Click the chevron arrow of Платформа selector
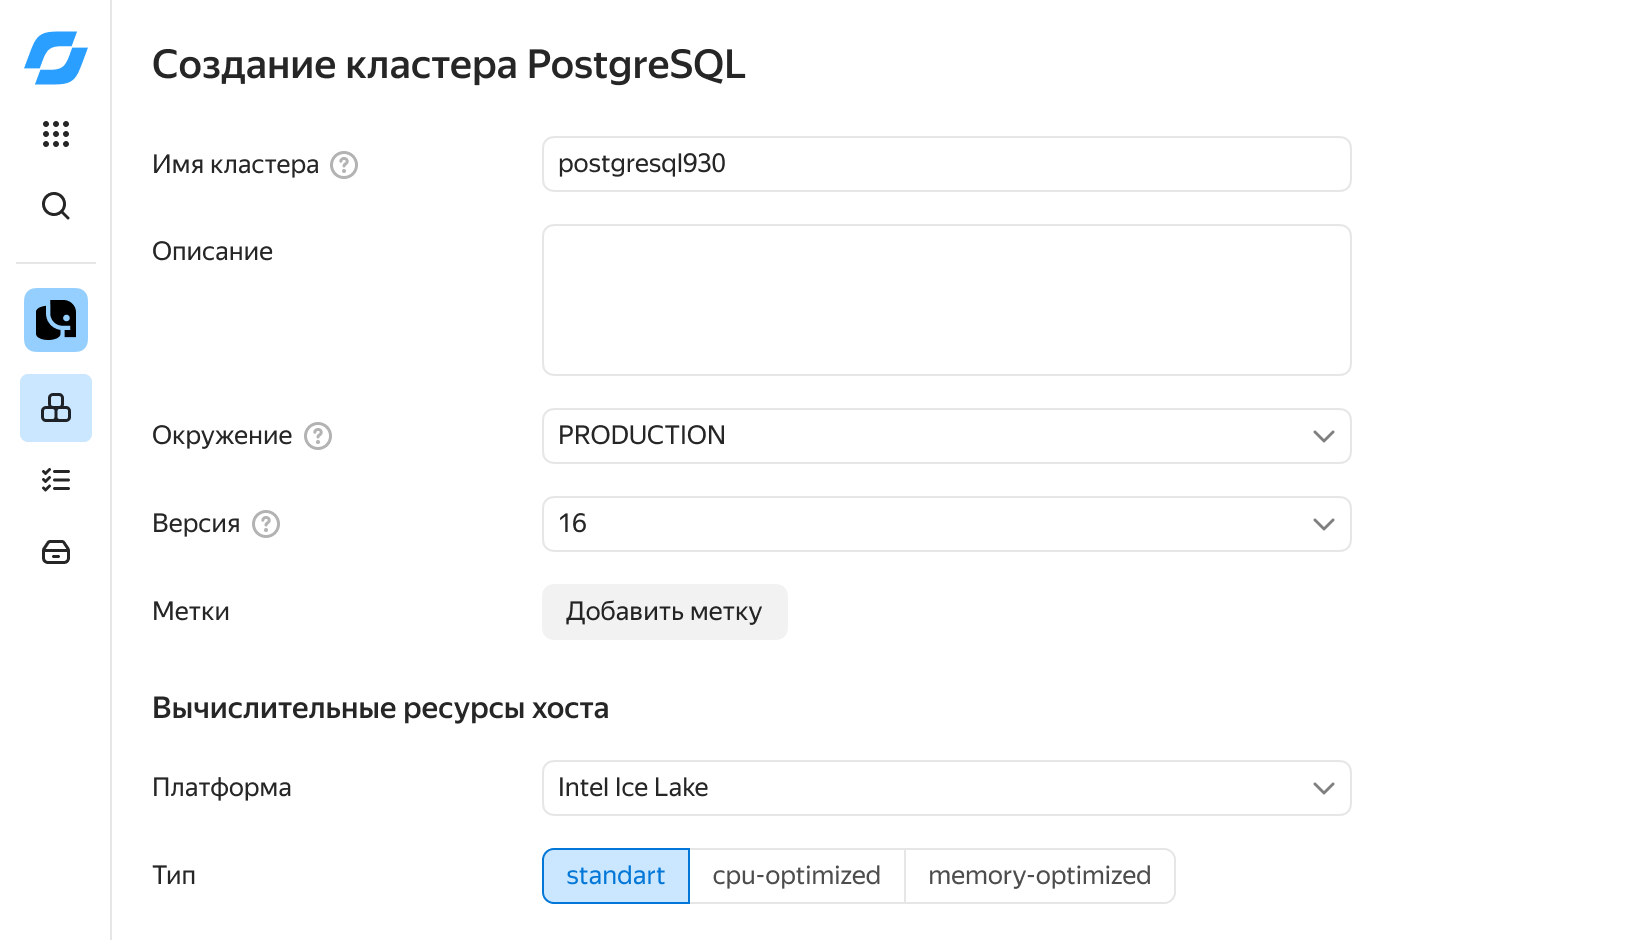This screenshot has height=940, width=1632. (x=1323, y=788)
